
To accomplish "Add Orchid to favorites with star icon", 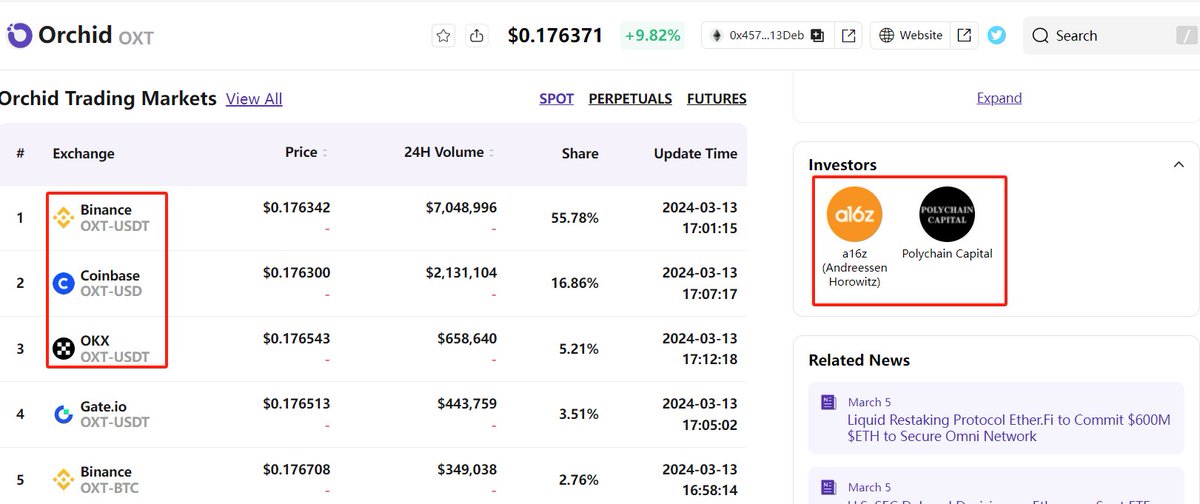I will (x=444, y=36).
